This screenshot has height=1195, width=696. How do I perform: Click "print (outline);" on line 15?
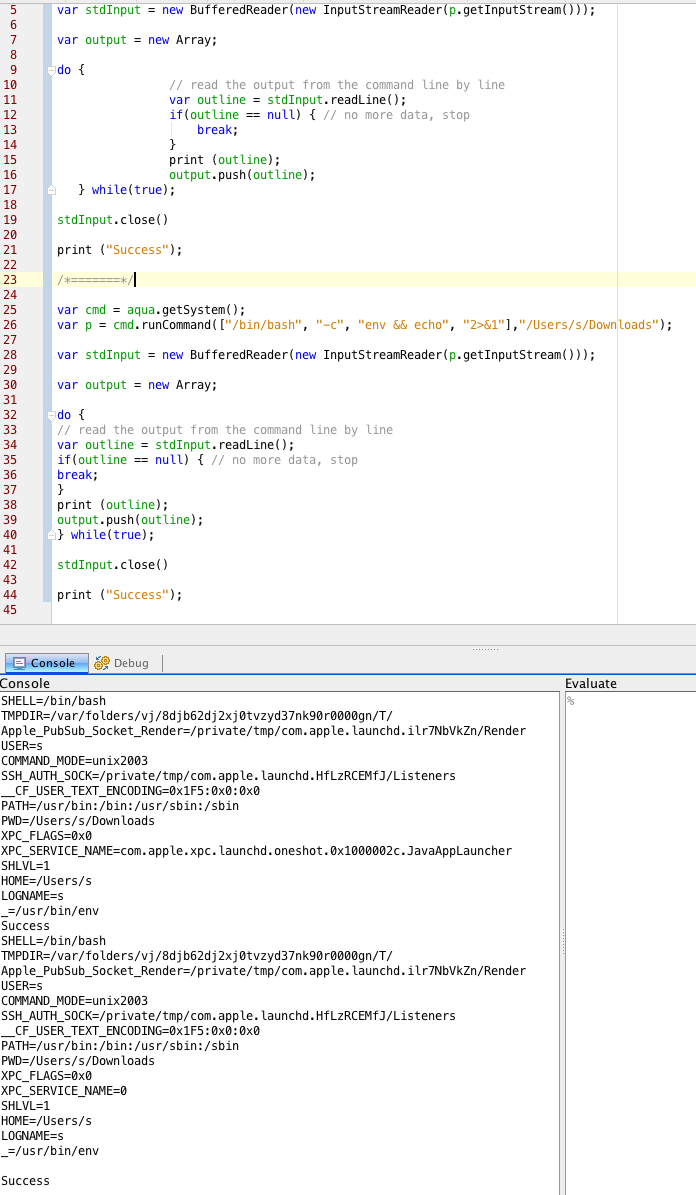pyautogui.click(x=225, y=159)
